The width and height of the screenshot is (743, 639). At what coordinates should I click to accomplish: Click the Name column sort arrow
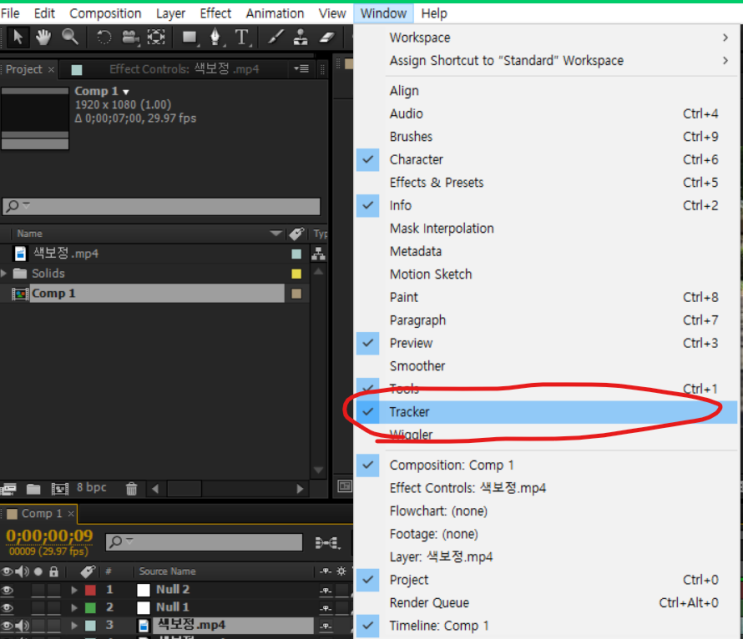click(x=276, y=233)
